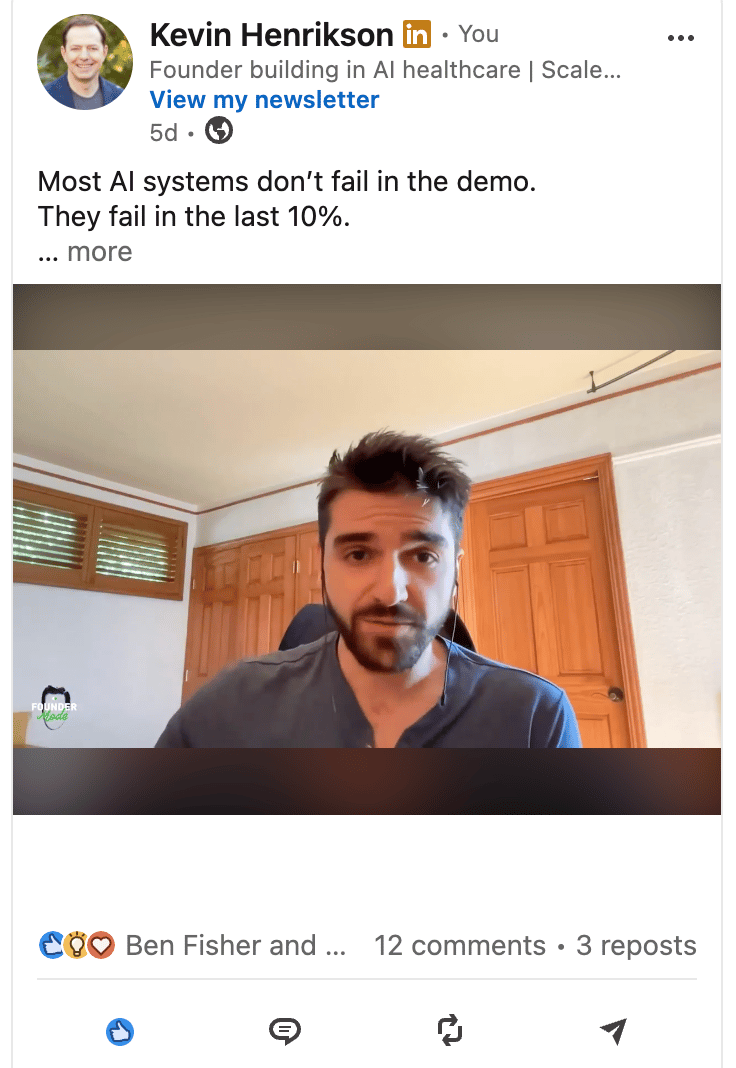Click the Founder Mode logo in video
Image resolution: width=736 pixels, height=1068 pixels.
coord(54,708)
